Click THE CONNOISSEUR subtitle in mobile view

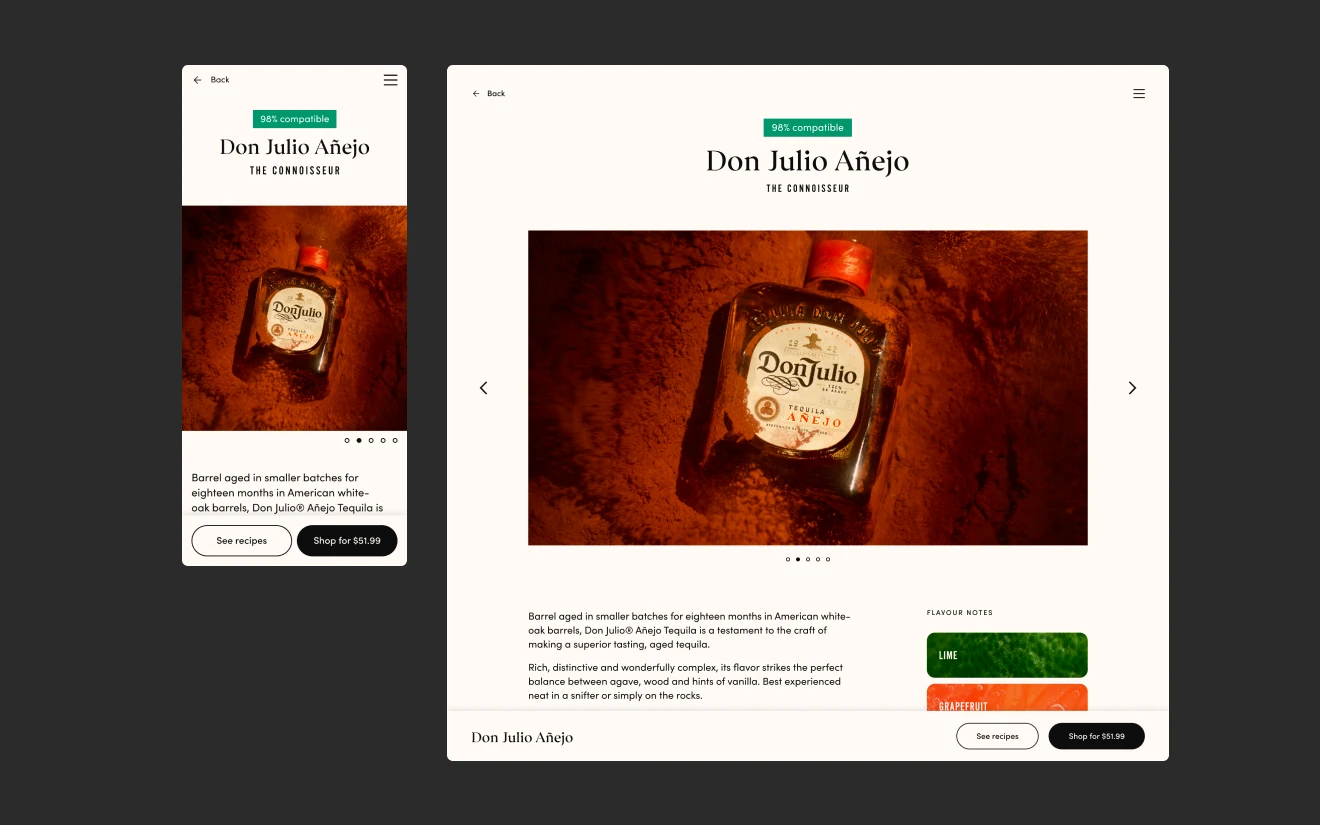[295, 171]
